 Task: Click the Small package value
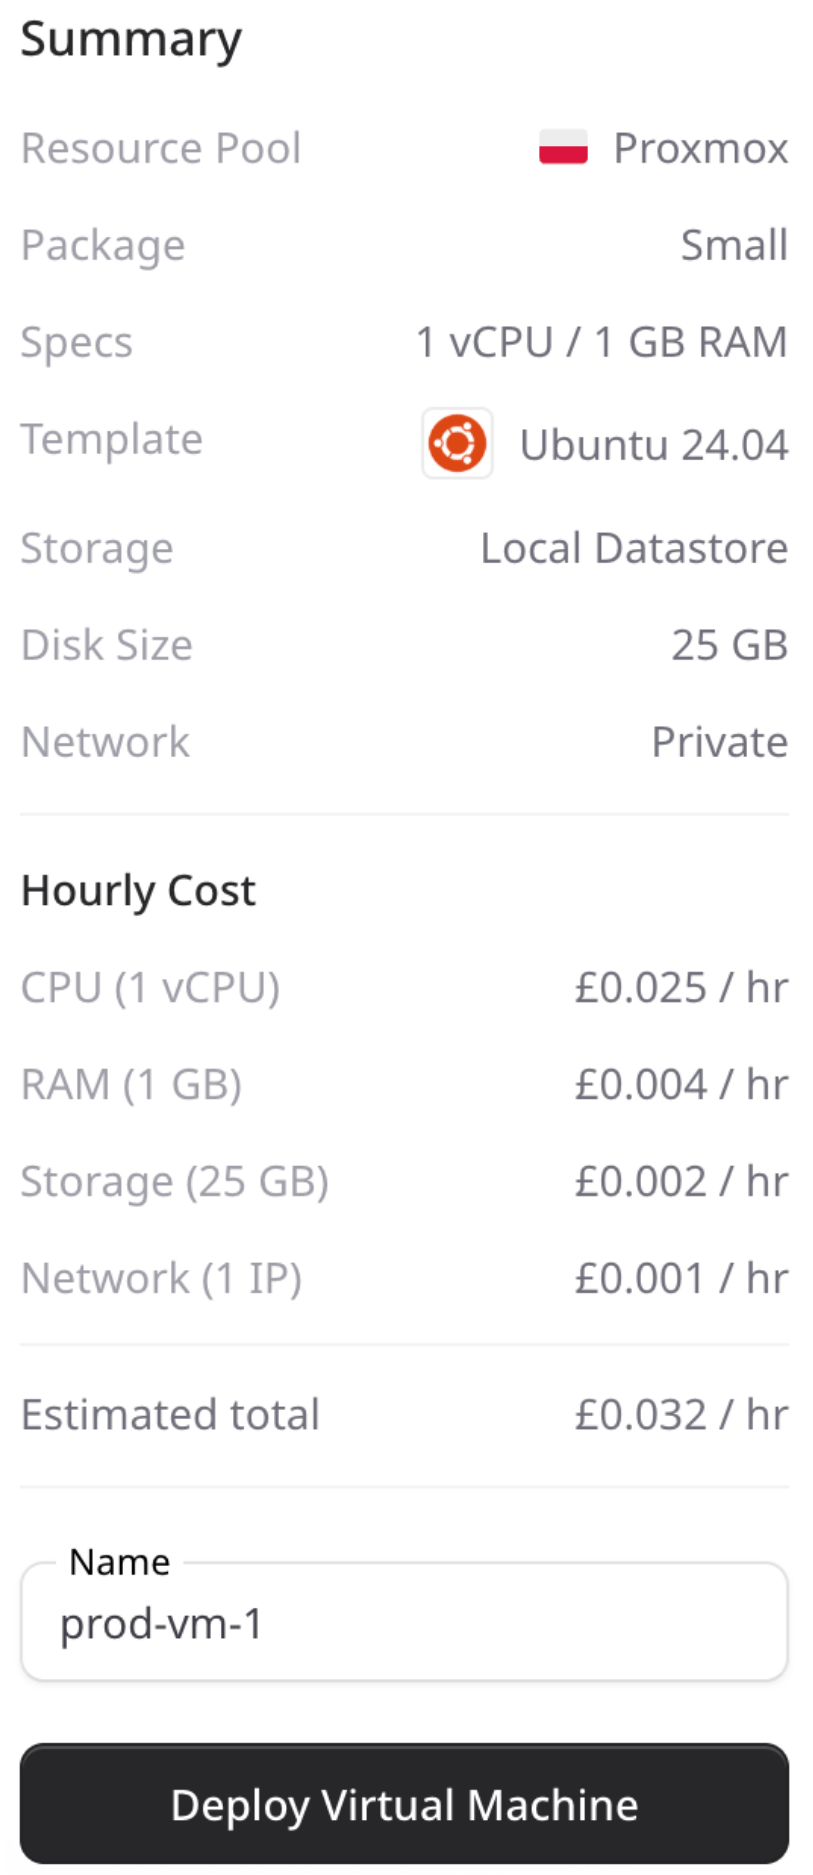(734, 245)
